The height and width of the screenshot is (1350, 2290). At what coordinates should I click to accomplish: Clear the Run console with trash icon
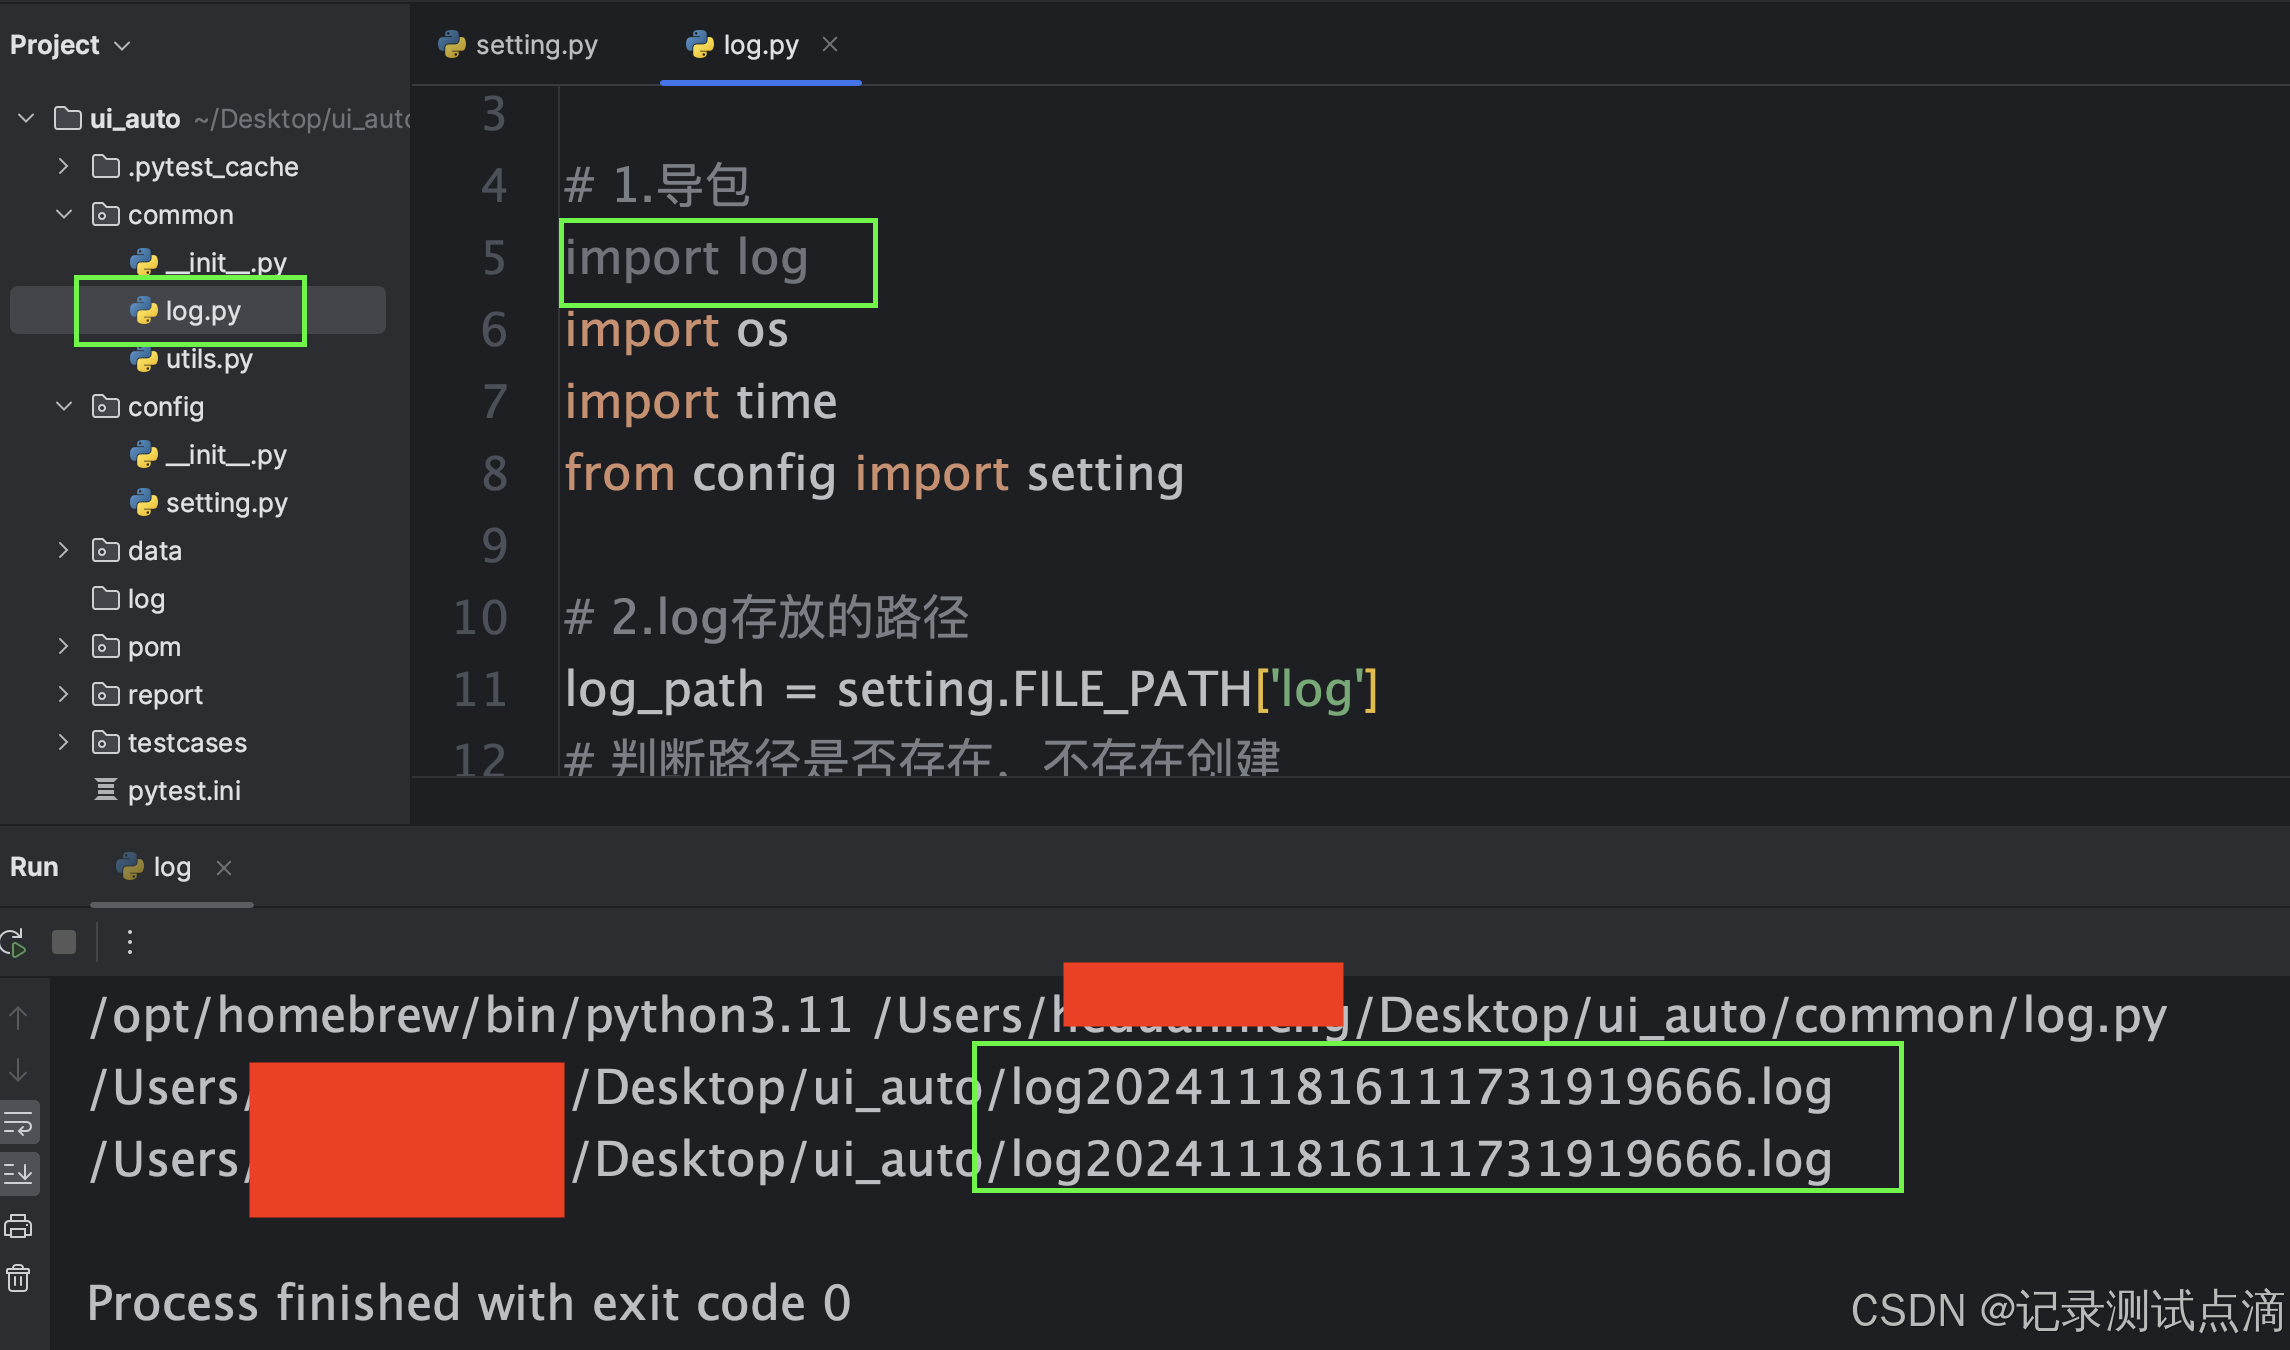[x=19, y=1277]
